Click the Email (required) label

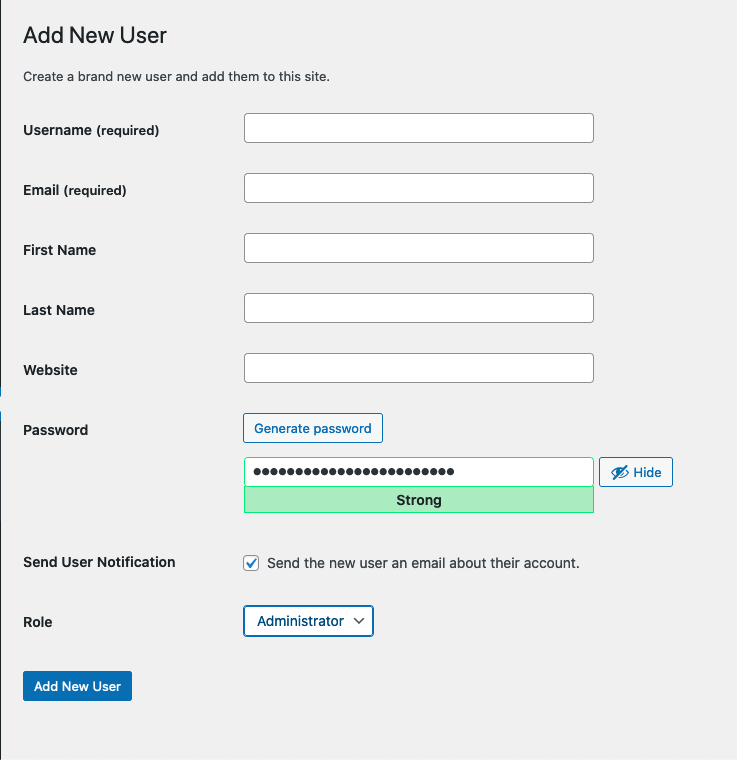(75, 190)
